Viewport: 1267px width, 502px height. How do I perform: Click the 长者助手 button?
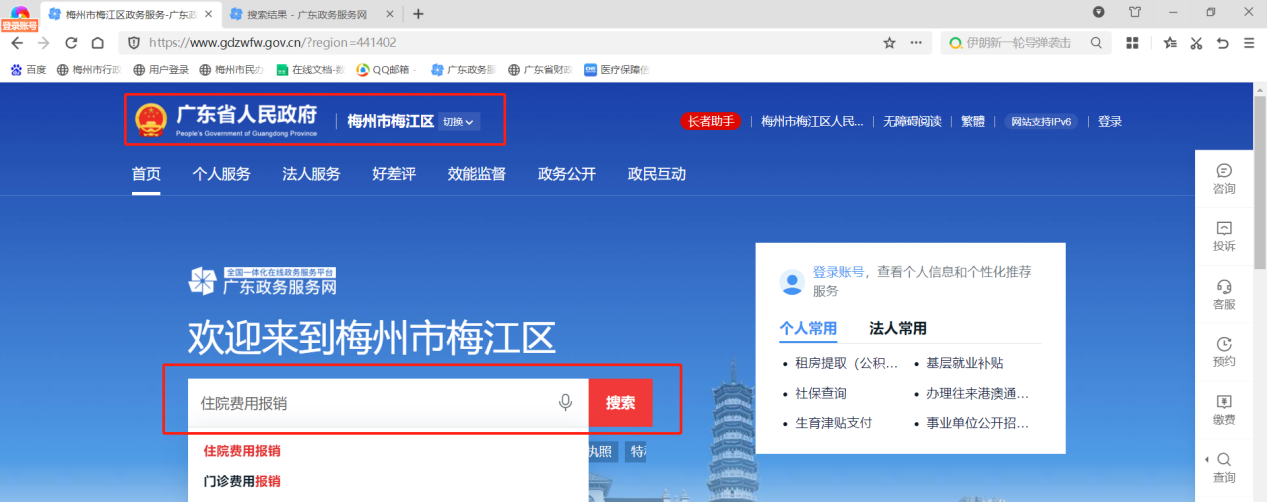click(x=710, y=122)
